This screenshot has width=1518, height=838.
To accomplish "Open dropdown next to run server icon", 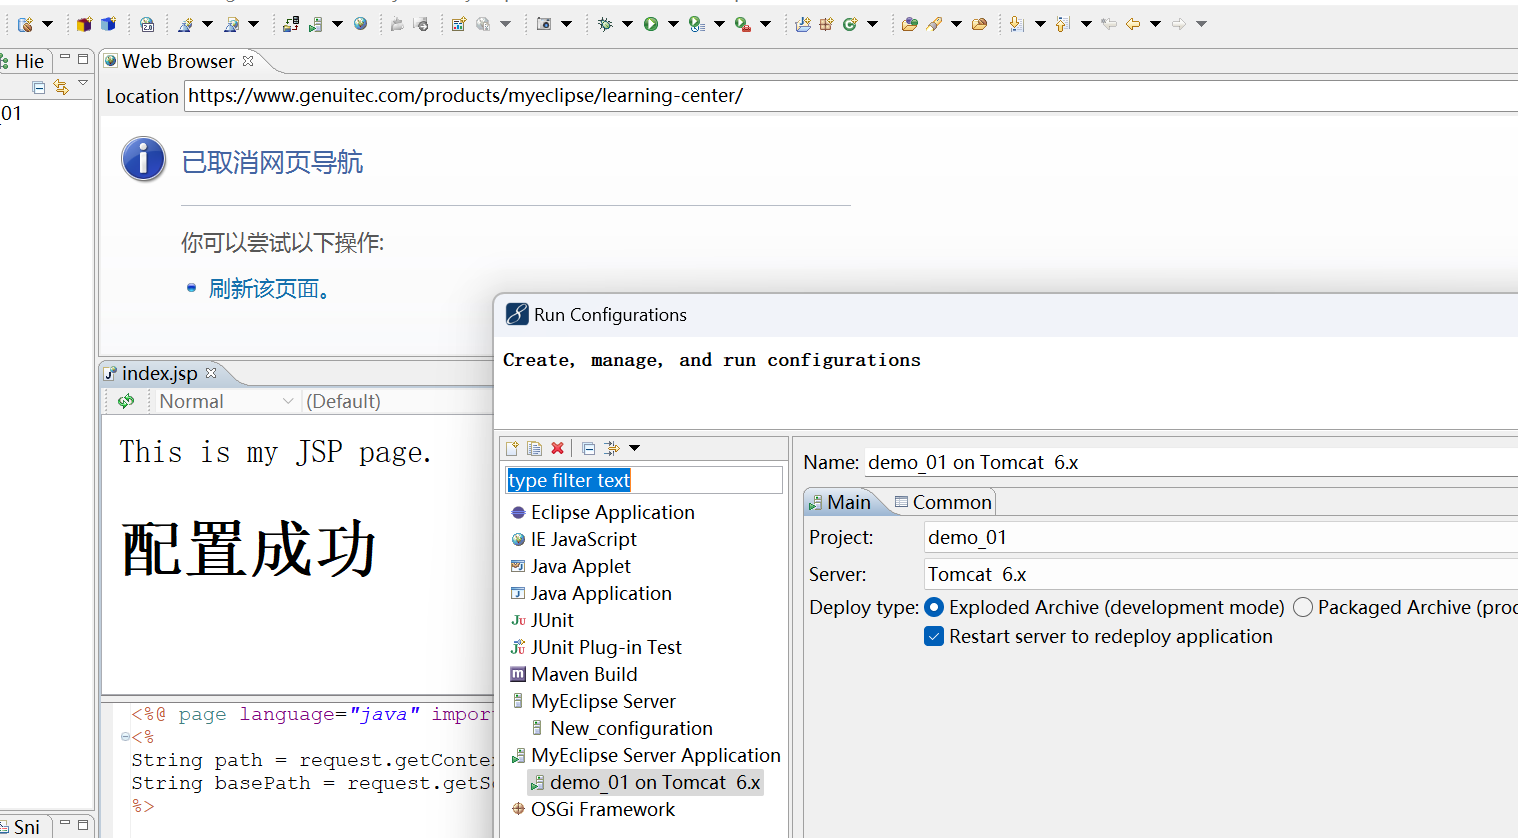I will click(337, 24).
